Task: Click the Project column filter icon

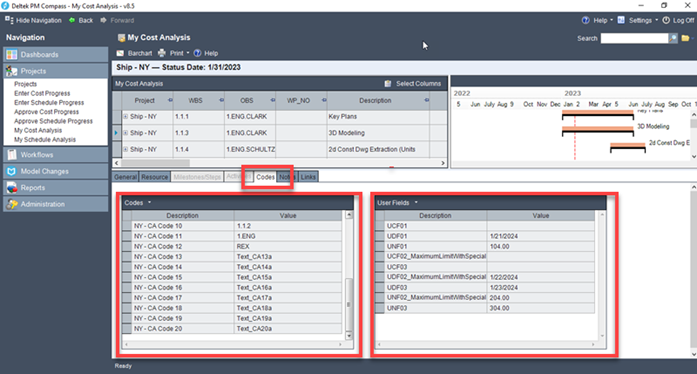Action: (170, 101)
